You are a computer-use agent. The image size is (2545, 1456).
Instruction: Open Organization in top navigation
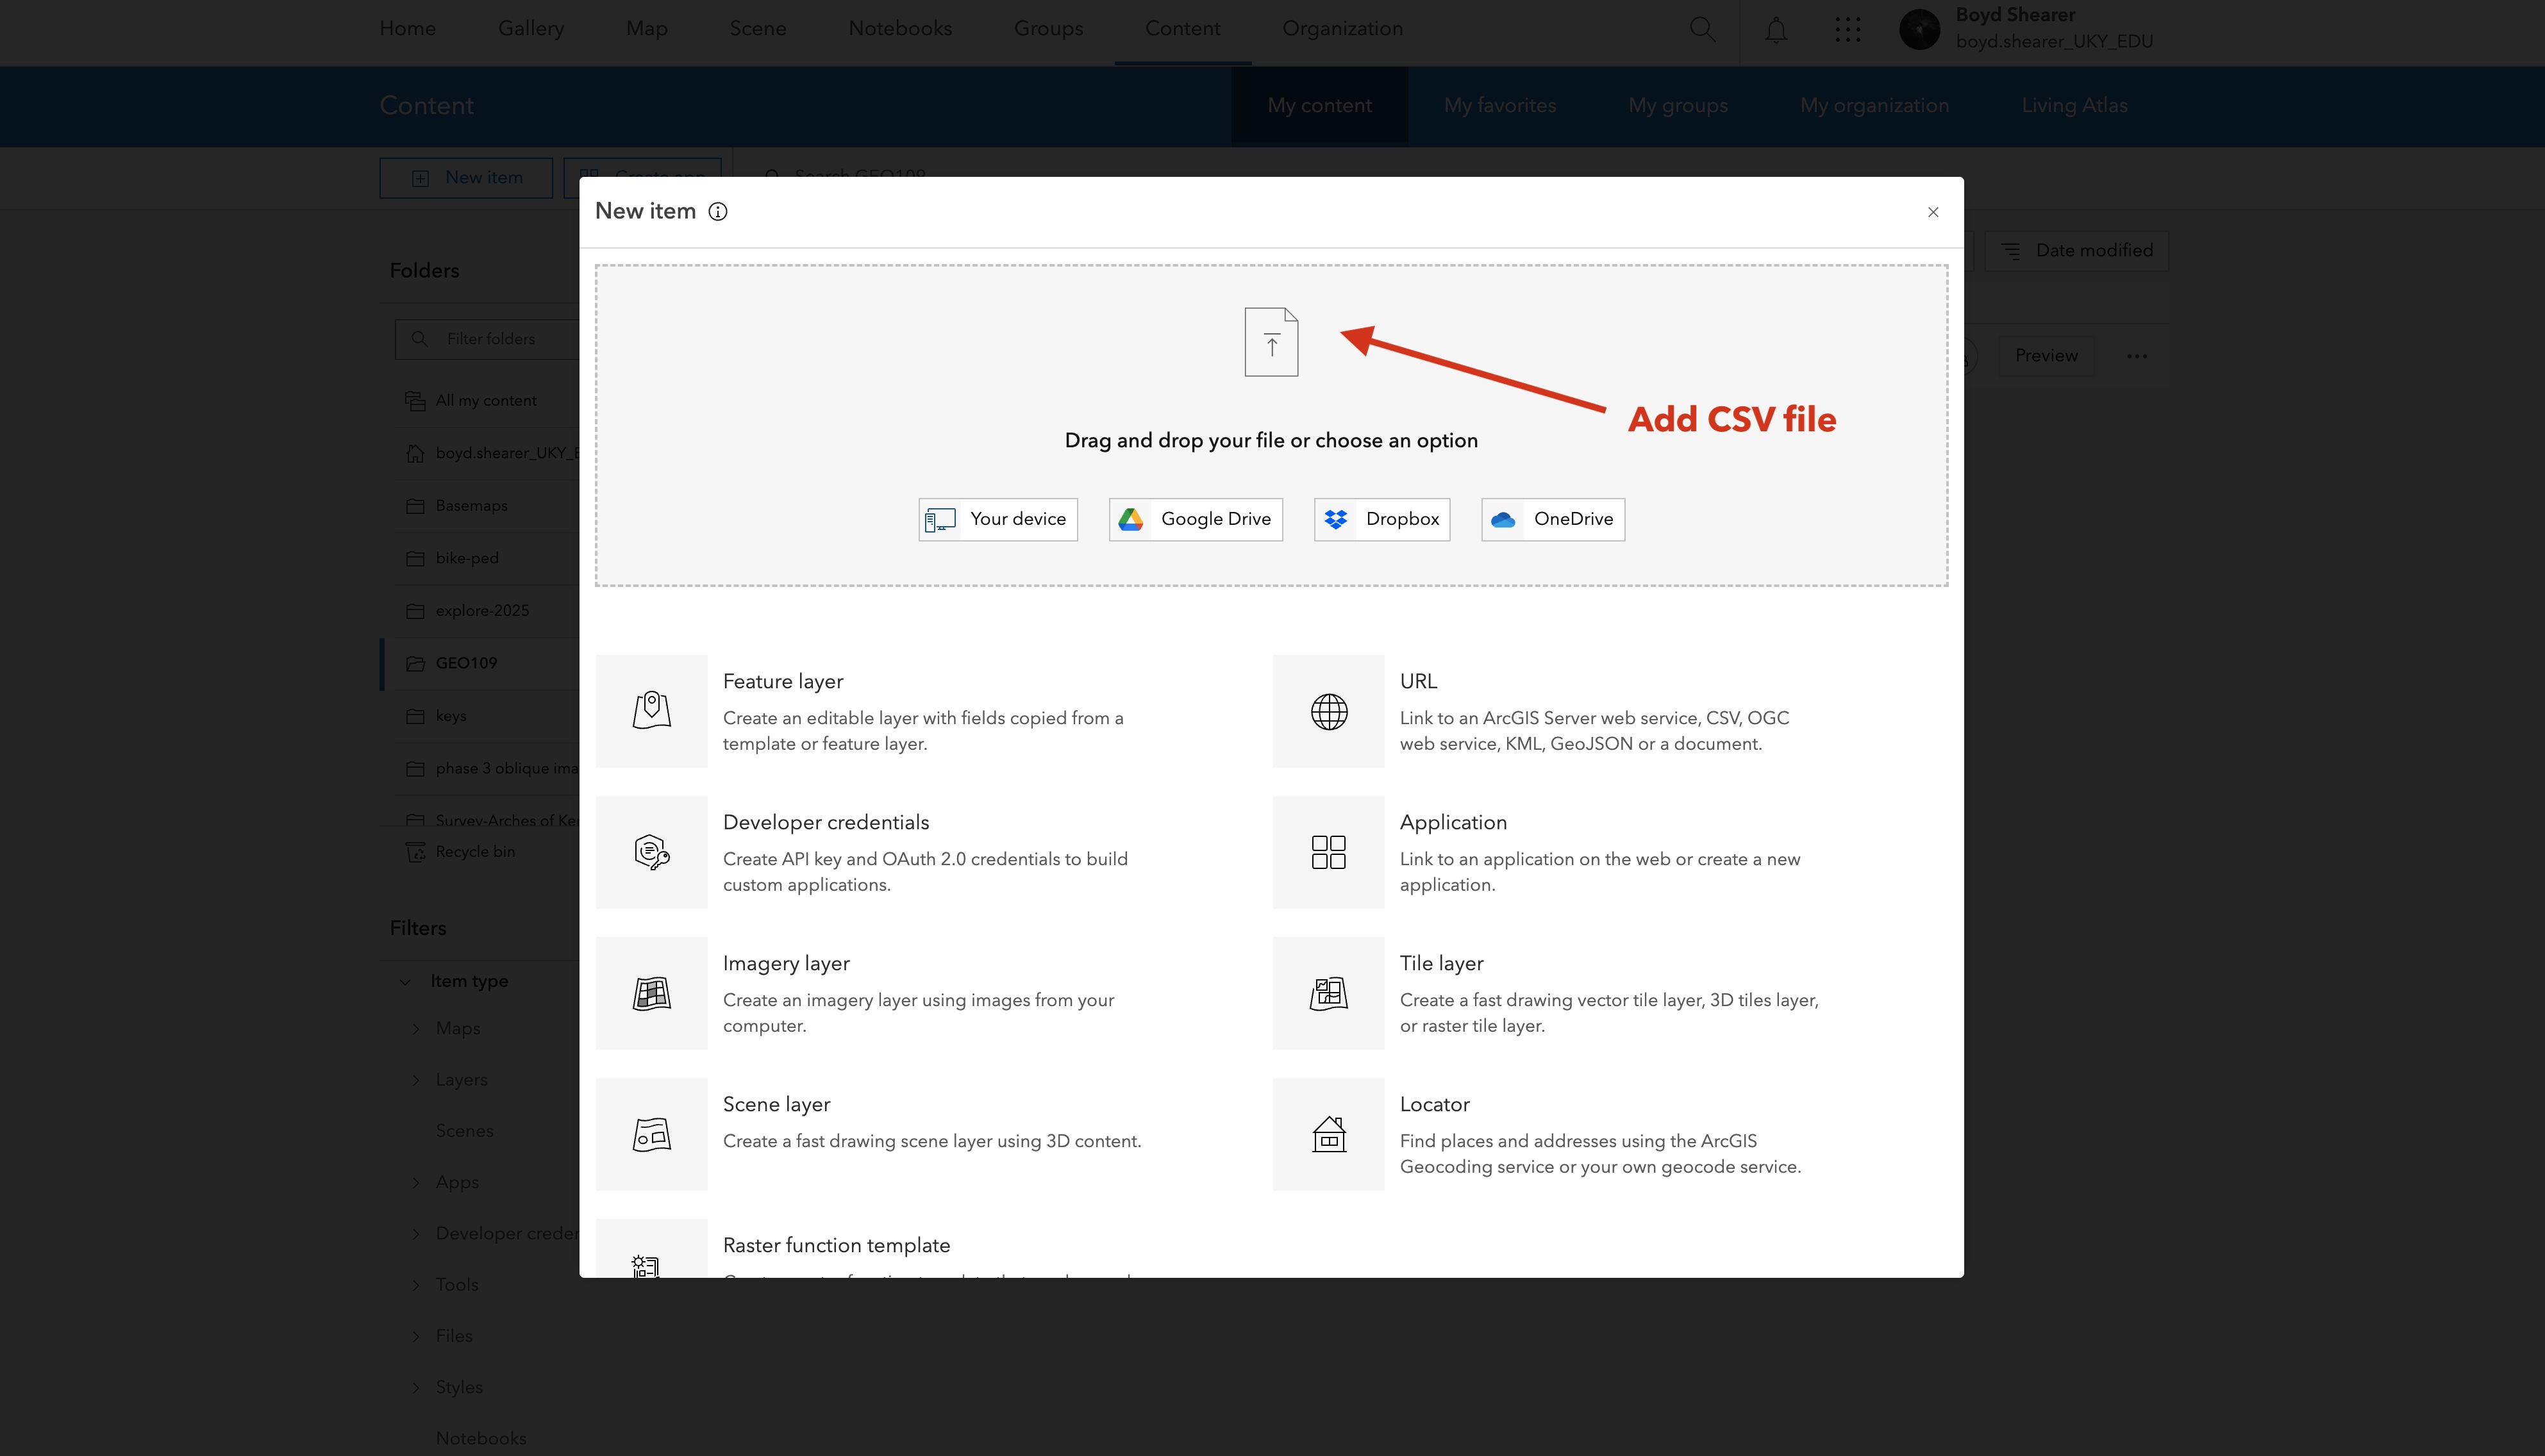click(1342, 29)
